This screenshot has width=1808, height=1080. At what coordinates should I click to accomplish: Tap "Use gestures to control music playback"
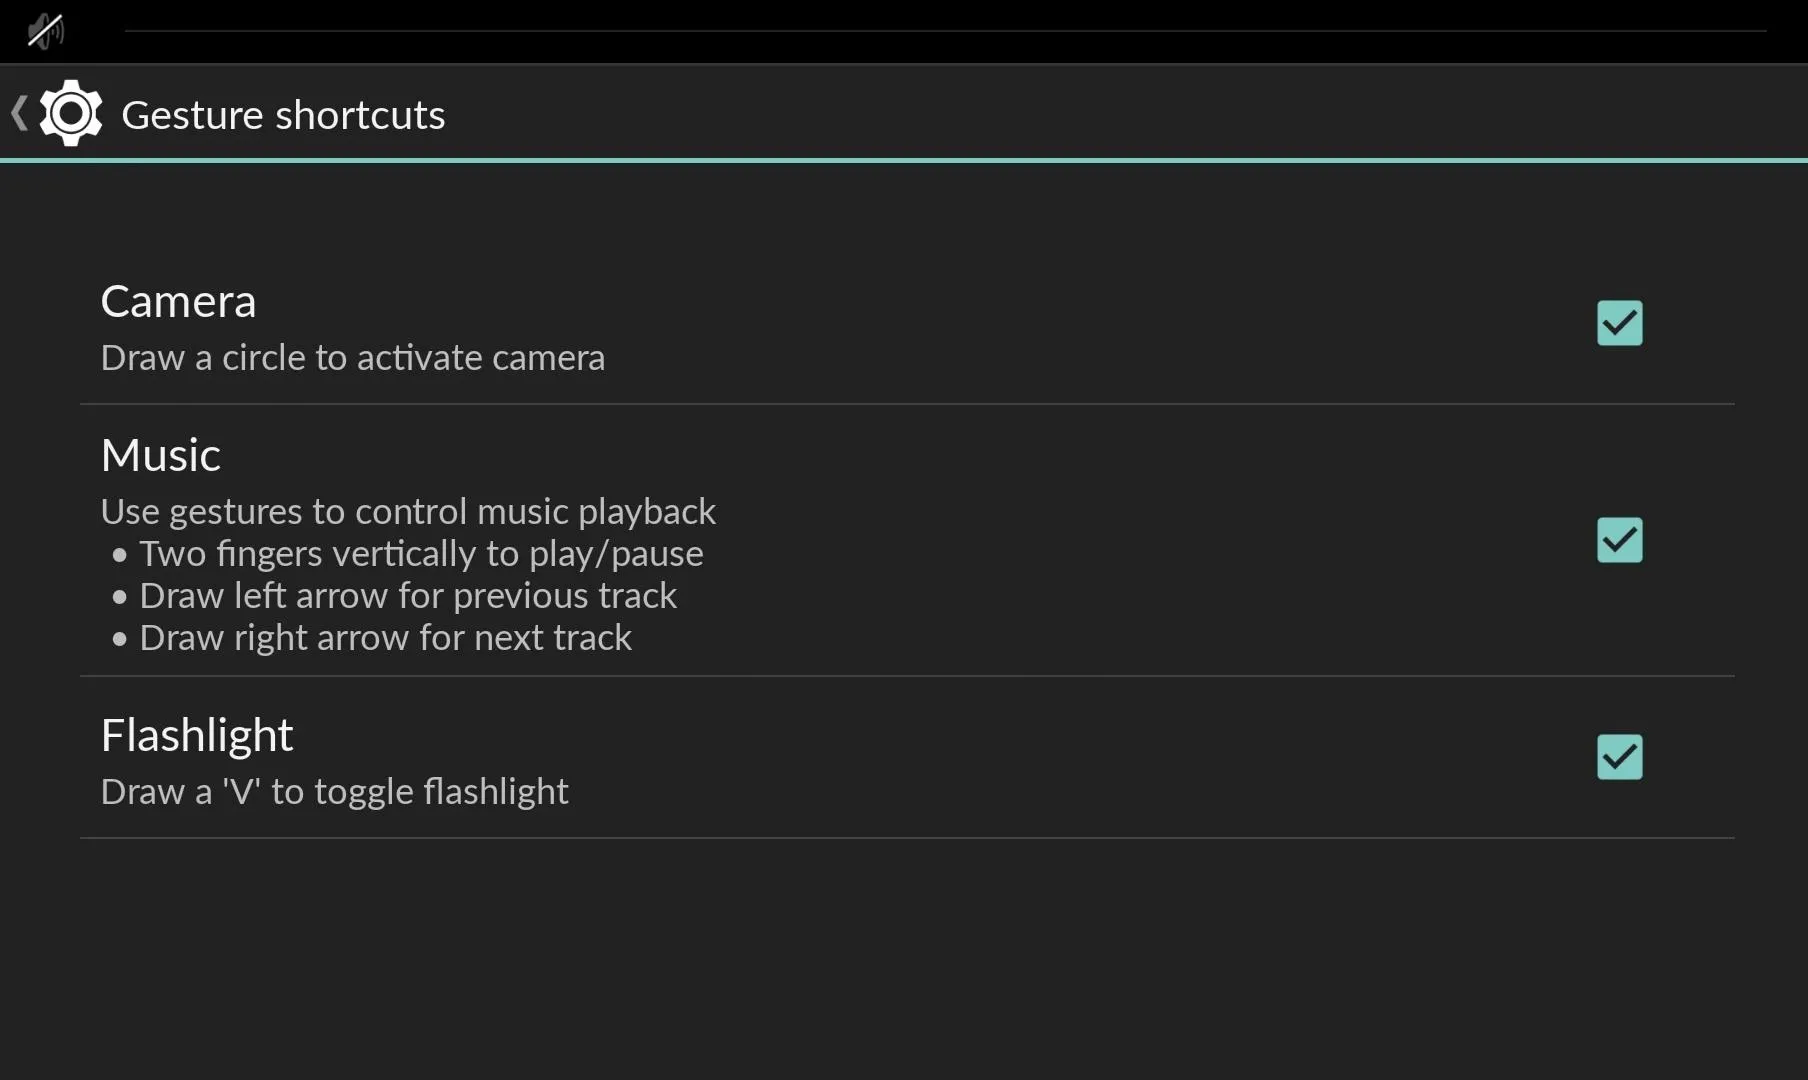[x=408, y=512]
